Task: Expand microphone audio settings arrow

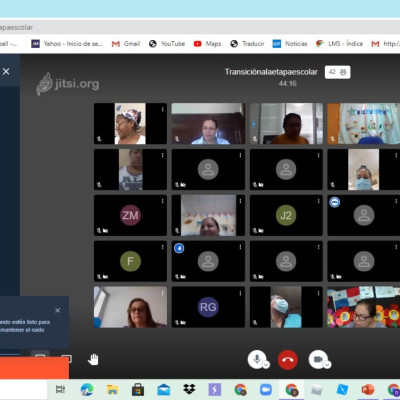Action: coord(266,365)
